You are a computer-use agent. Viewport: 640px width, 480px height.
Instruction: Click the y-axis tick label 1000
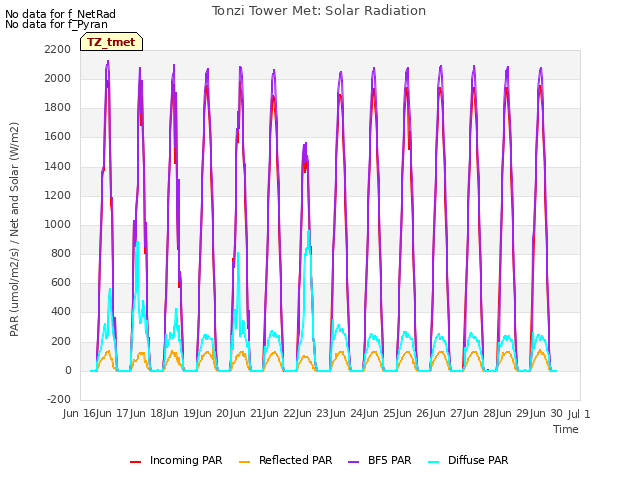click(58, 224)
